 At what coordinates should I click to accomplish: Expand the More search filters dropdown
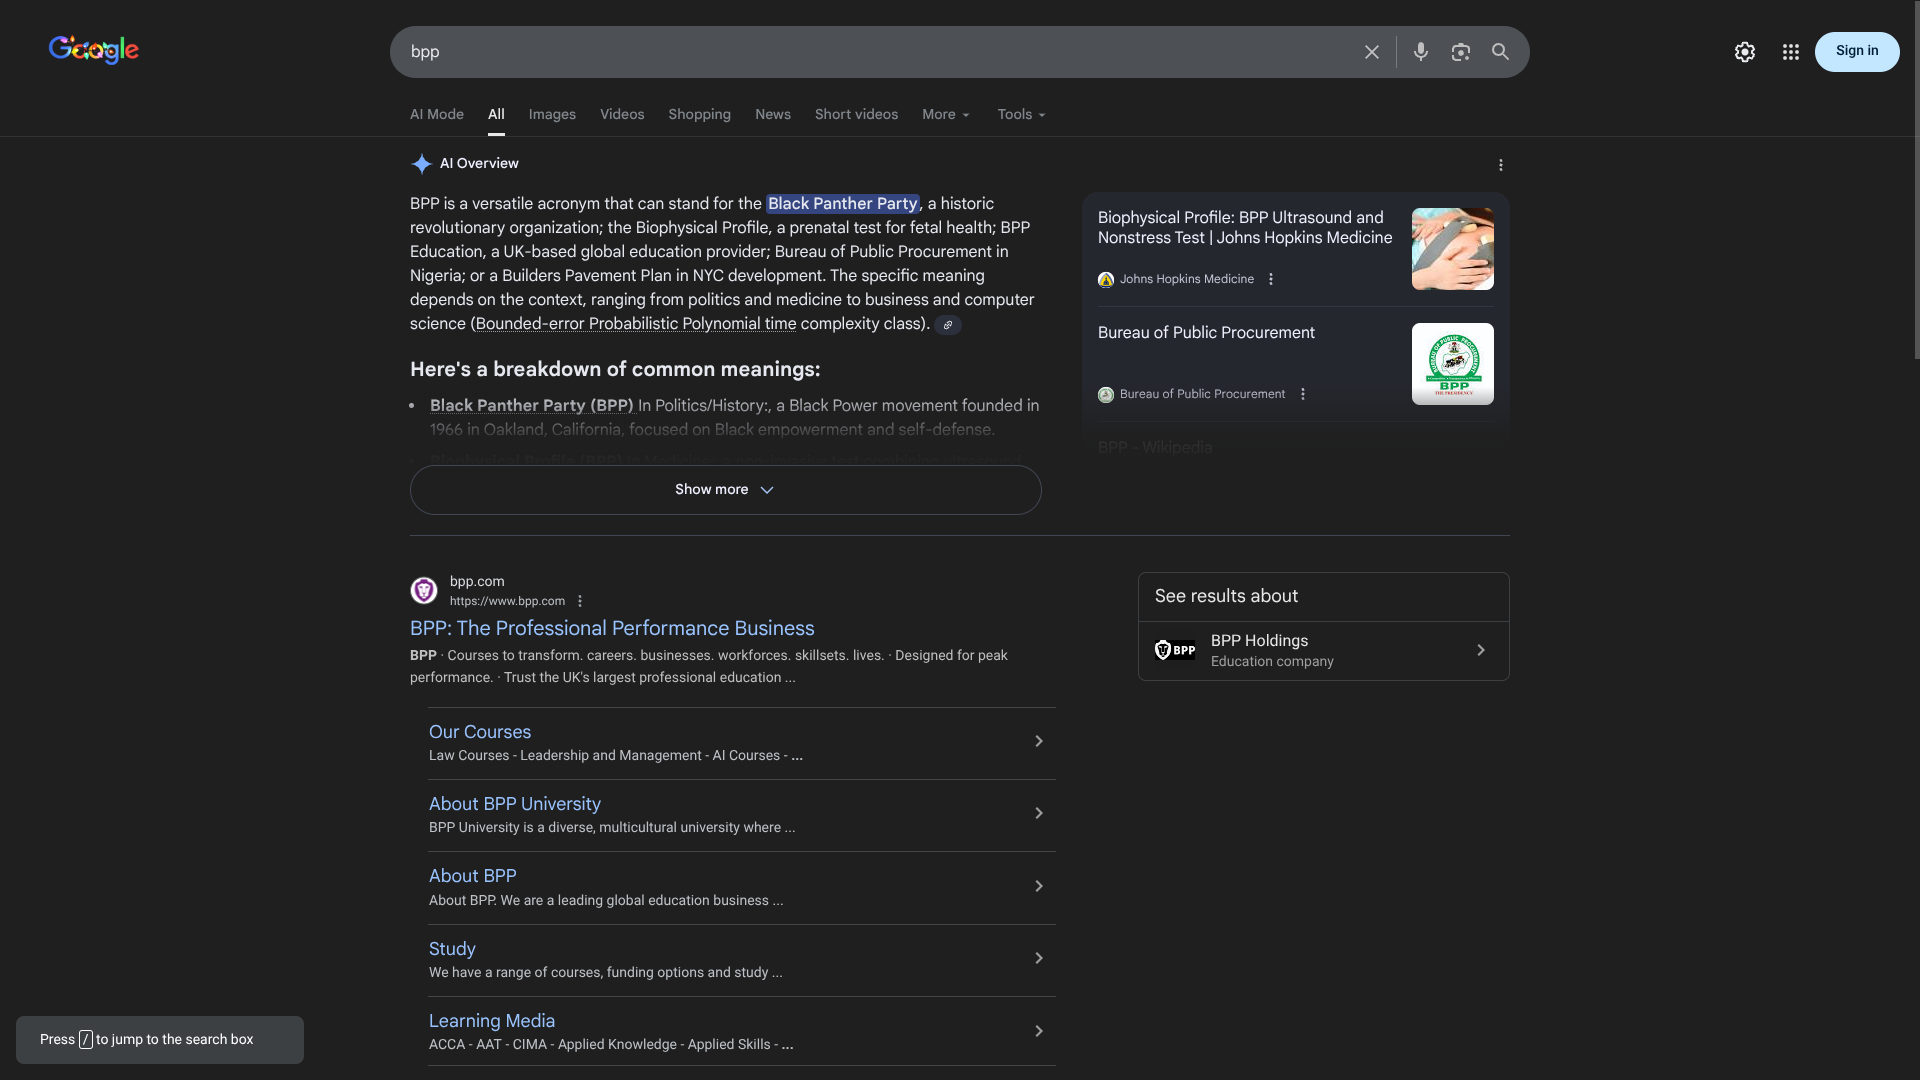tap(946, 115)
